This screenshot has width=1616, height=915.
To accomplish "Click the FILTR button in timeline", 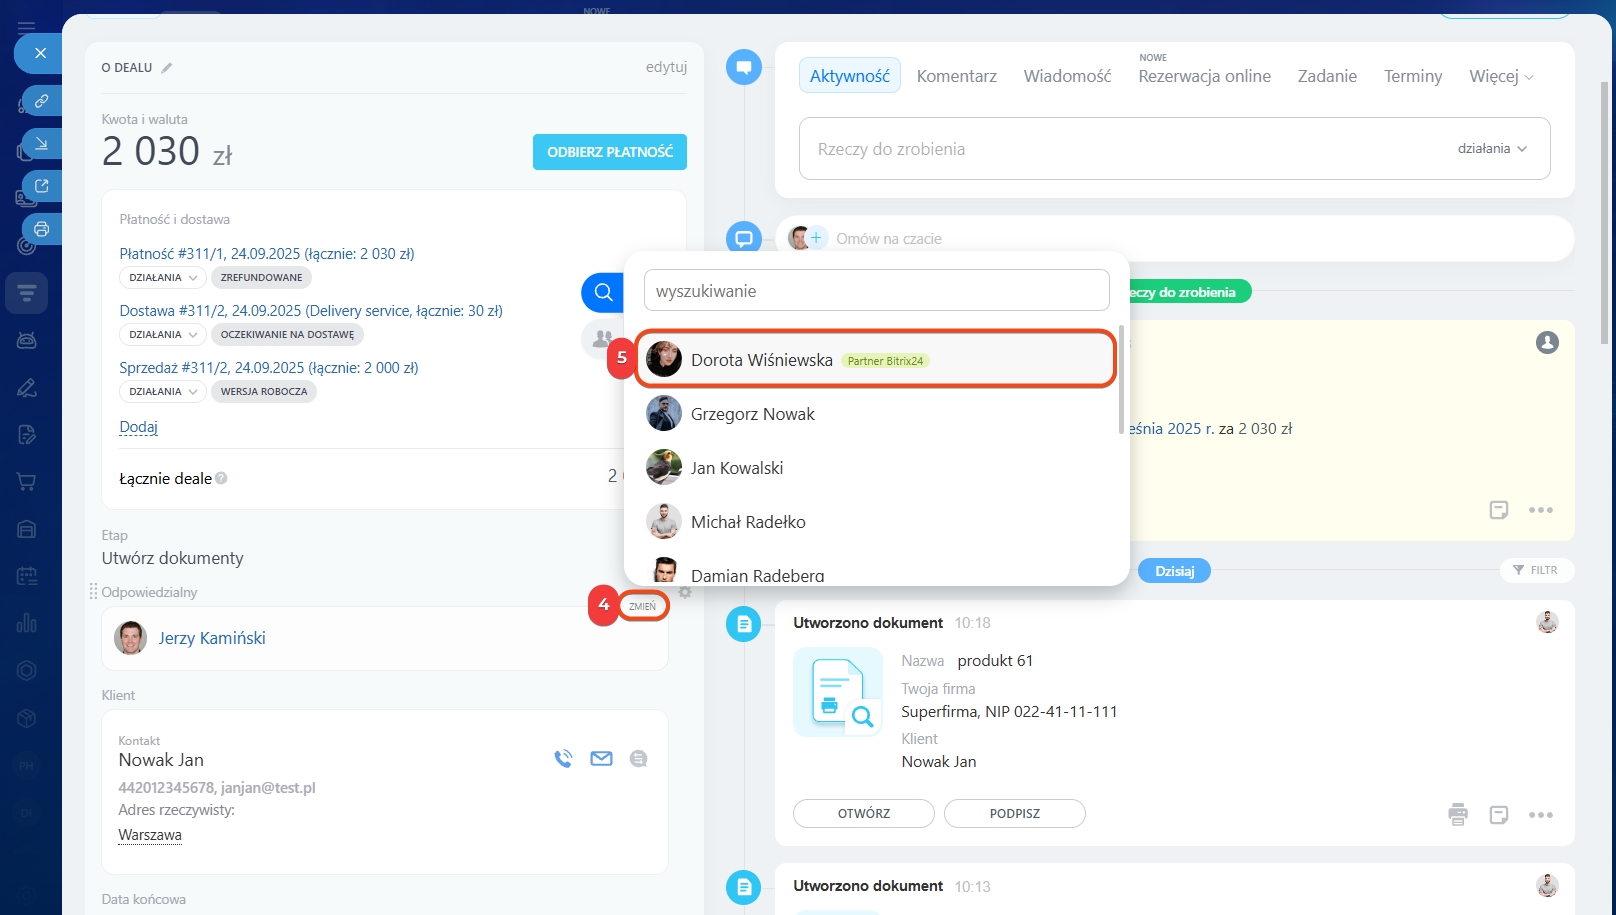I will [x=1536, y=570].
